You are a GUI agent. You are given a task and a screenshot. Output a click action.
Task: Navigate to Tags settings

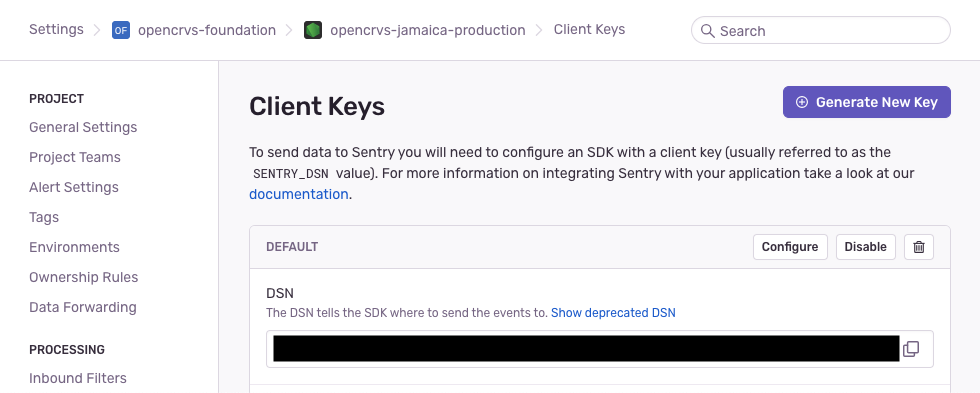point(44,217)
